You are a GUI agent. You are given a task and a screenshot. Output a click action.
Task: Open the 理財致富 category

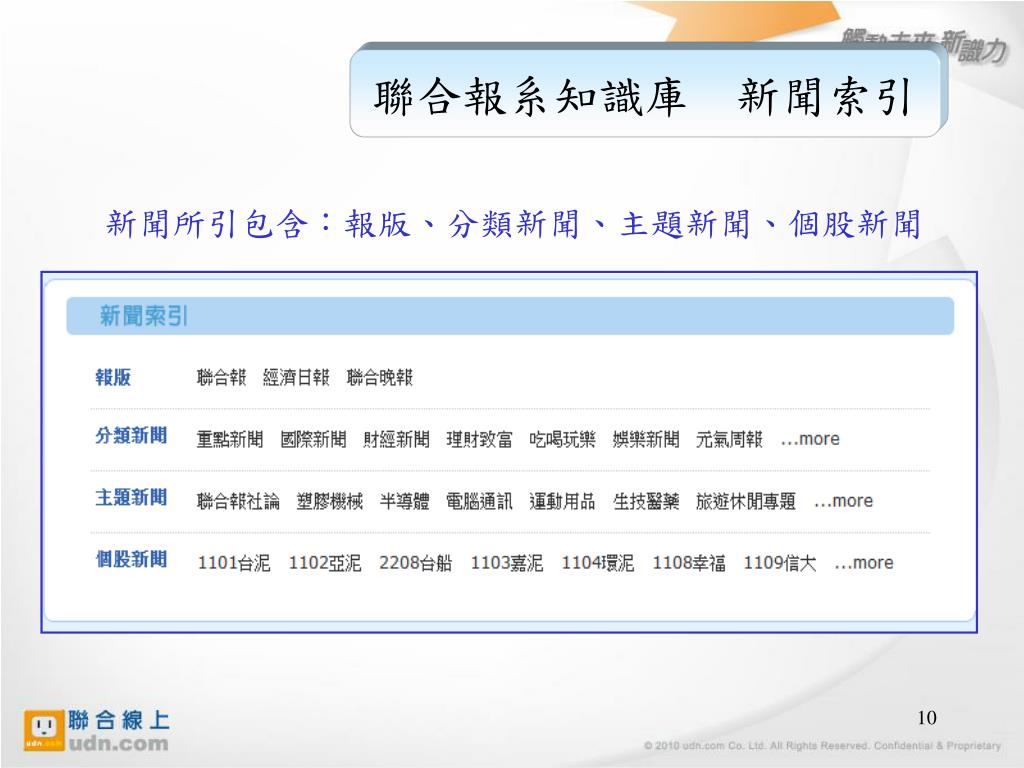click(x=479, y=440)
